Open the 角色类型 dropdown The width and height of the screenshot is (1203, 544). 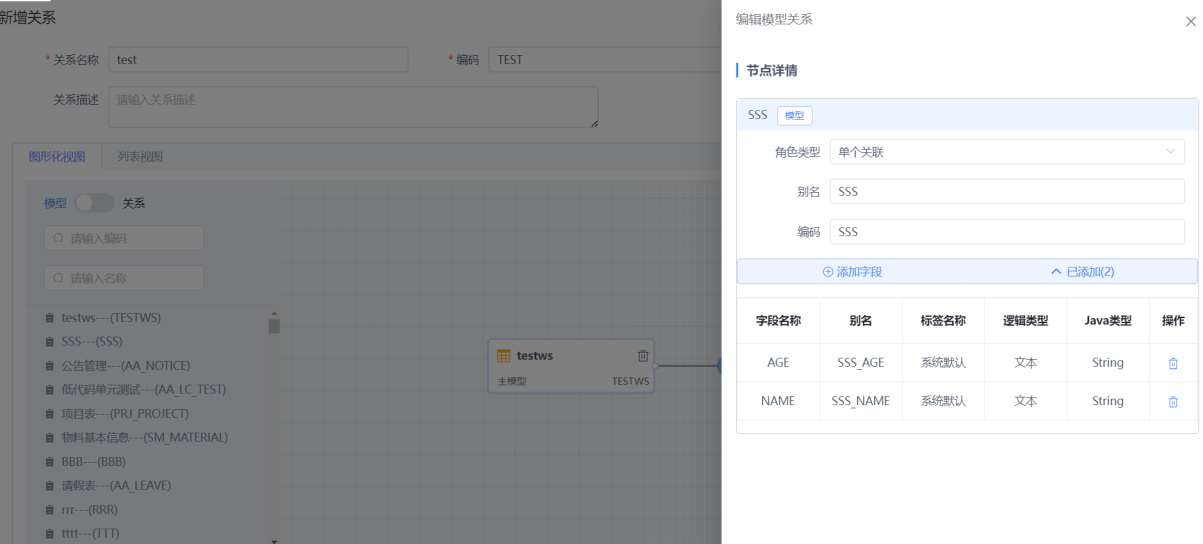(1007, 152)
